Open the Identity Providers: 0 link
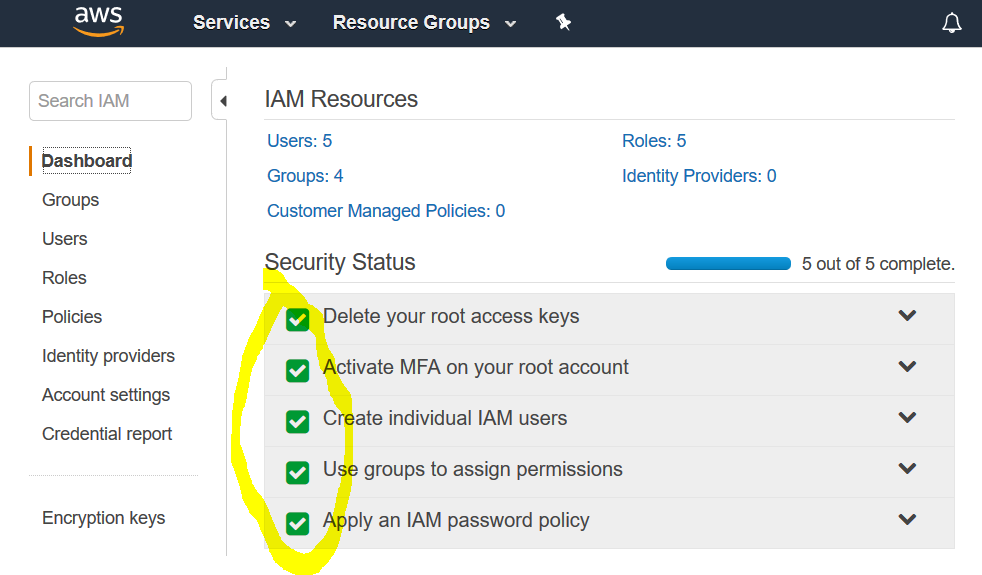Viewport: 982px width, 575px height. [x=699, y=176]
